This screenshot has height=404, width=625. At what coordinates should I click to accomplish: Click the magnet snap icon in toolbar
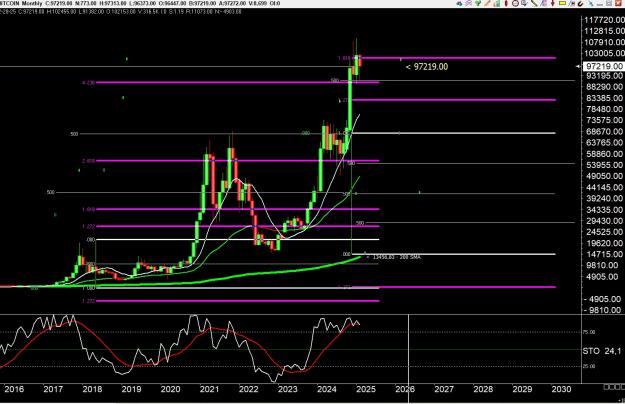pos(580,4)
